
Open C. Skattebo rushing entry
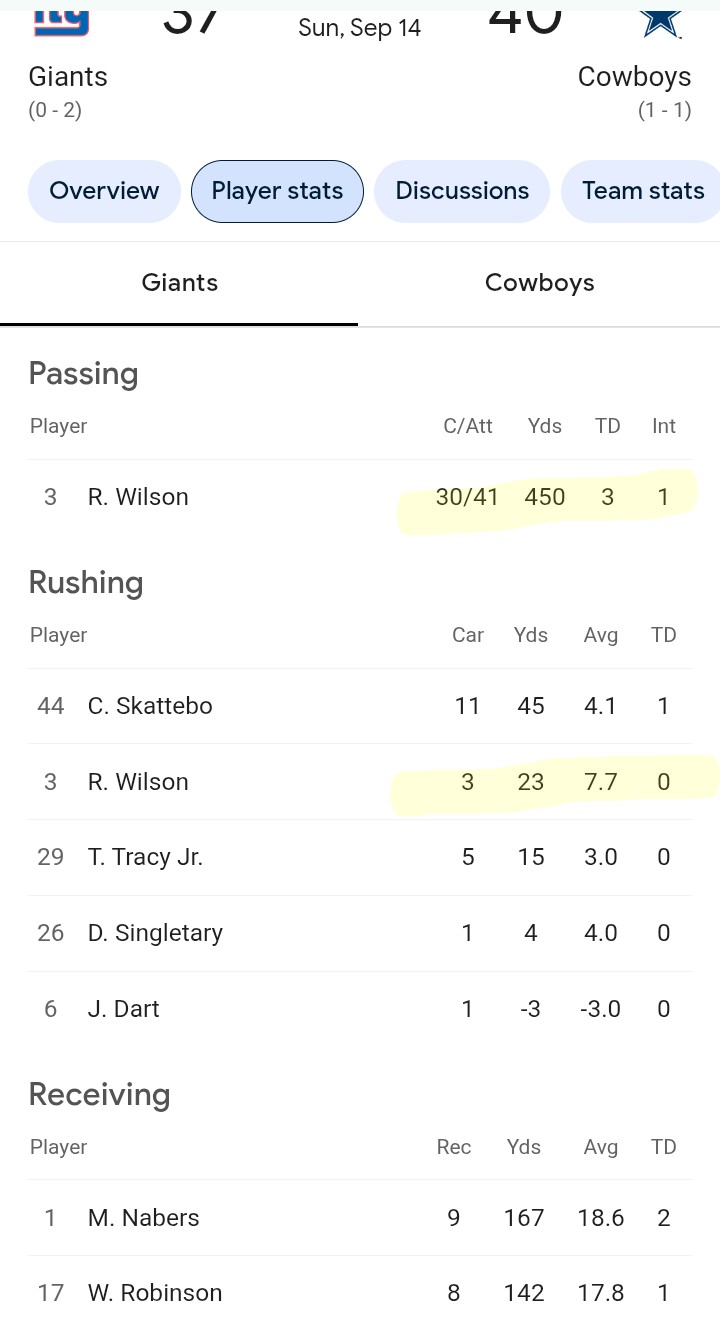(360, 706)
